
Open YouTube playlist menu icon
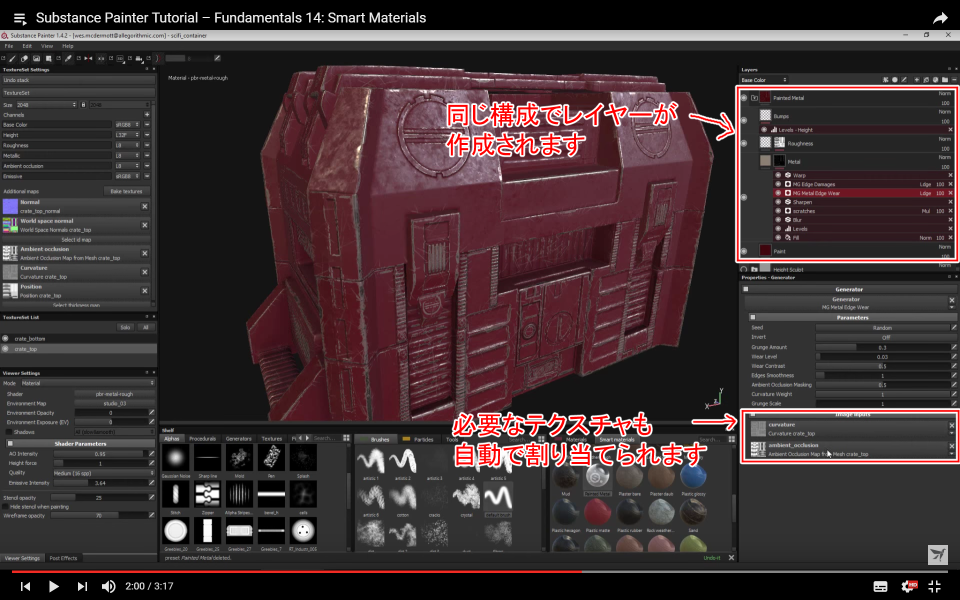point(20,18)
